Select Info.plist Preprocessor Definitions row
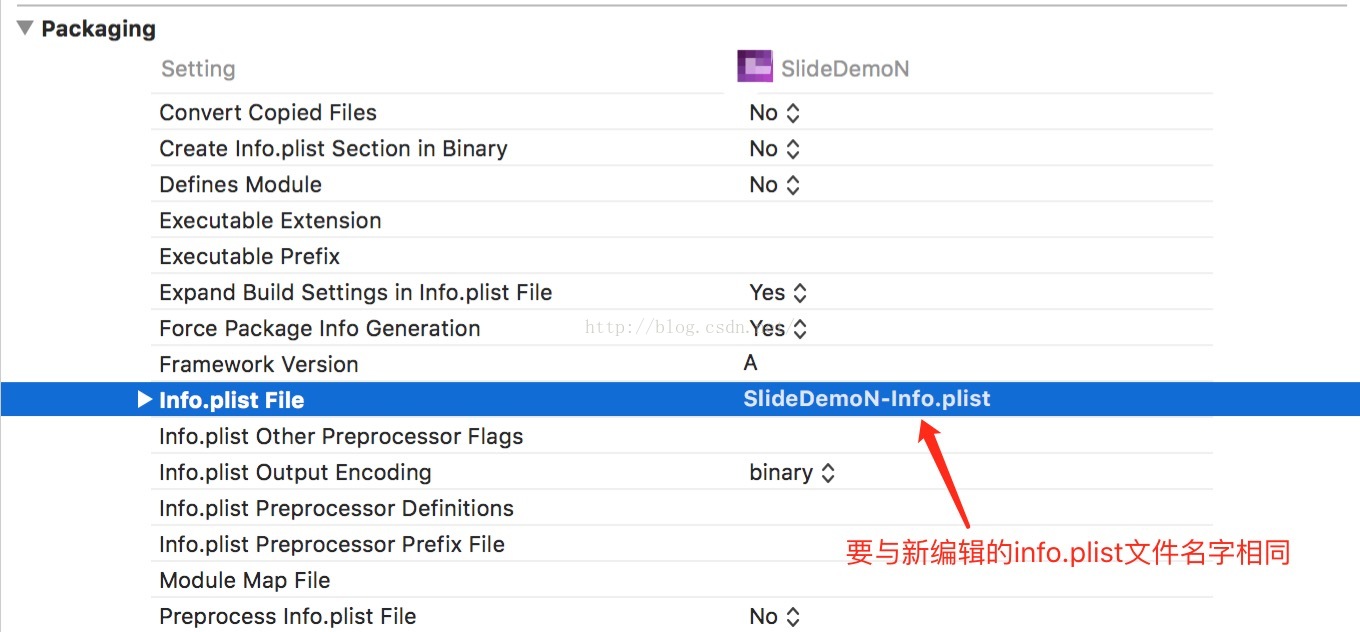 (x=336, y=509)
